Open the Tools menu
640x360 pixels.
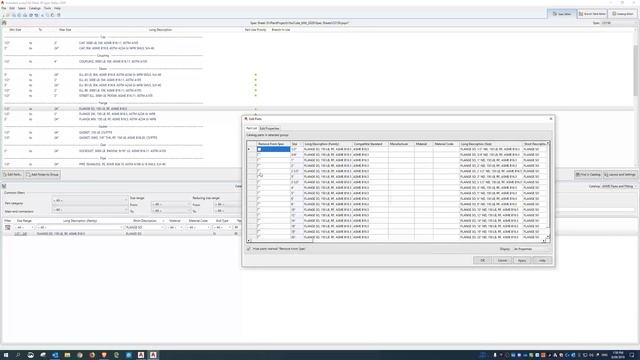click(47, 8)
